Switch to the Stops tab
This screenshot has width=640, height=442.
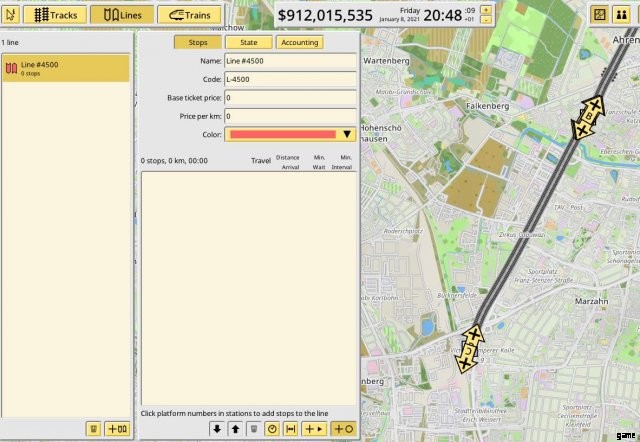point(197,42)
